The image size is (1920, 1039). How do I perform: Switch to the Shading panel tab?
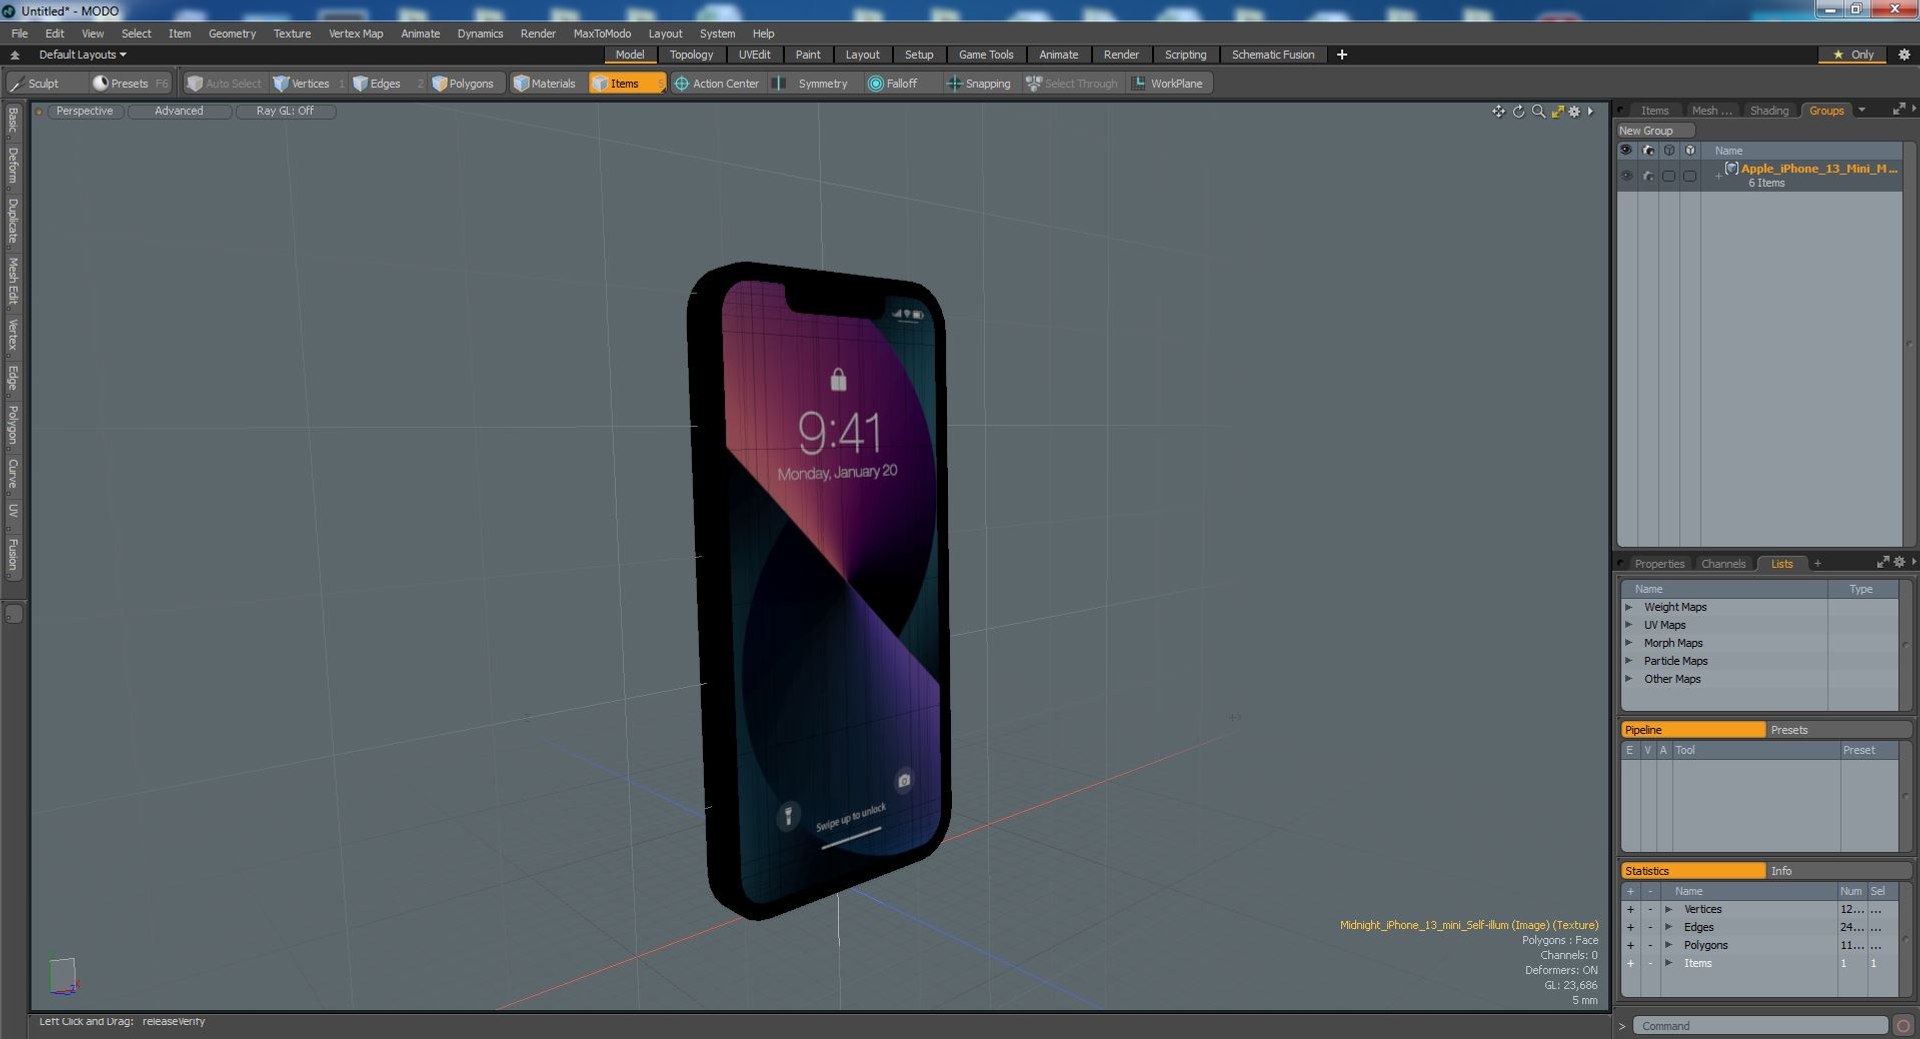point(1768,110)
